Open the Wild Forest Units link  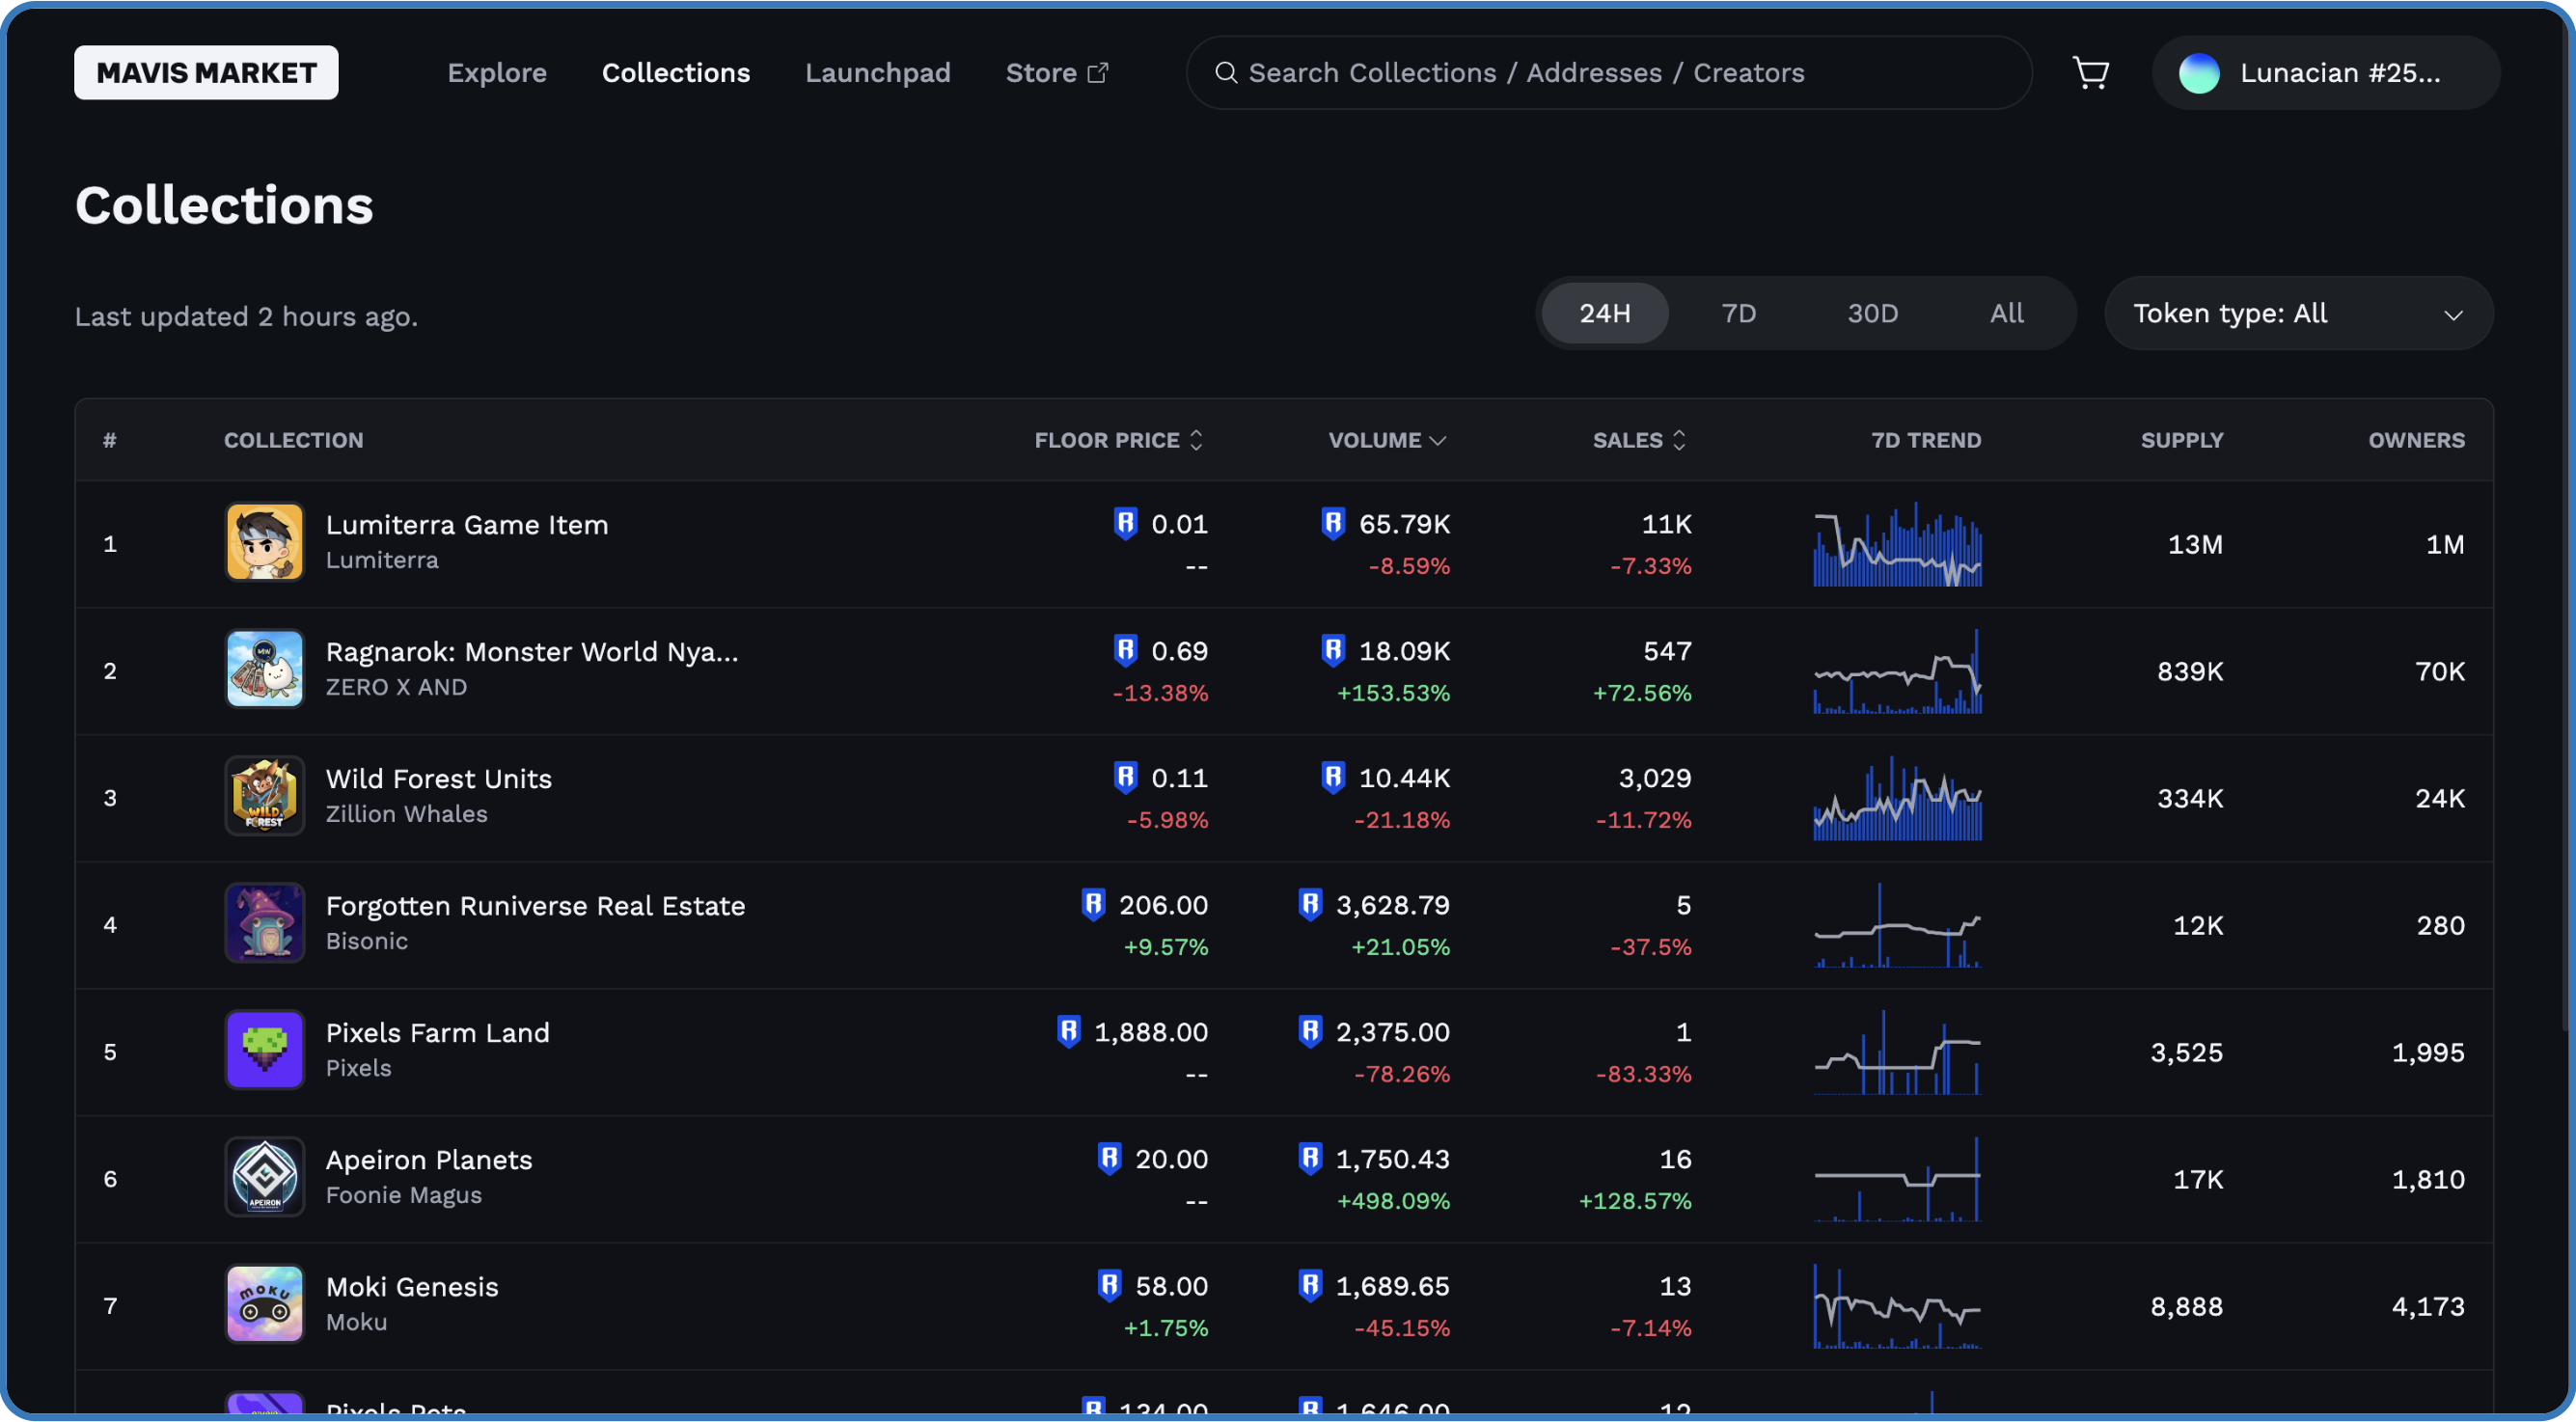(439, 778)
